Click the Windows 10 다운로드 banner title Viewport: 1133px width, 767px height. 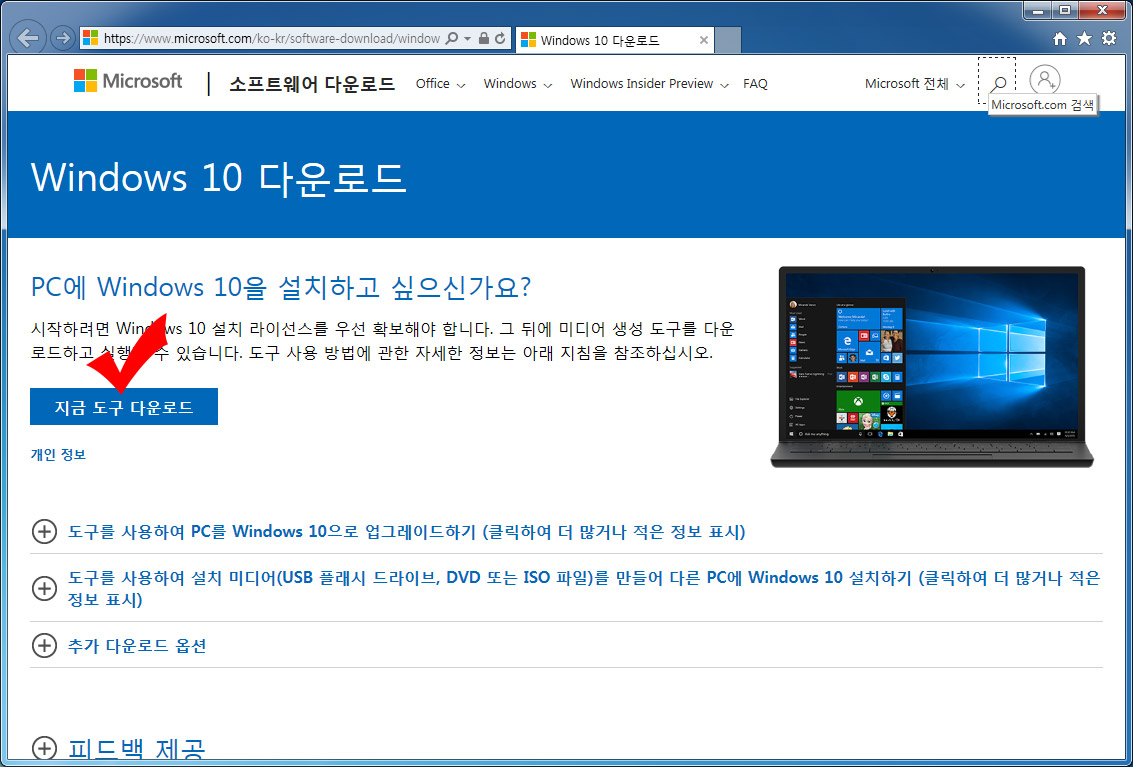tap(218, 177)
